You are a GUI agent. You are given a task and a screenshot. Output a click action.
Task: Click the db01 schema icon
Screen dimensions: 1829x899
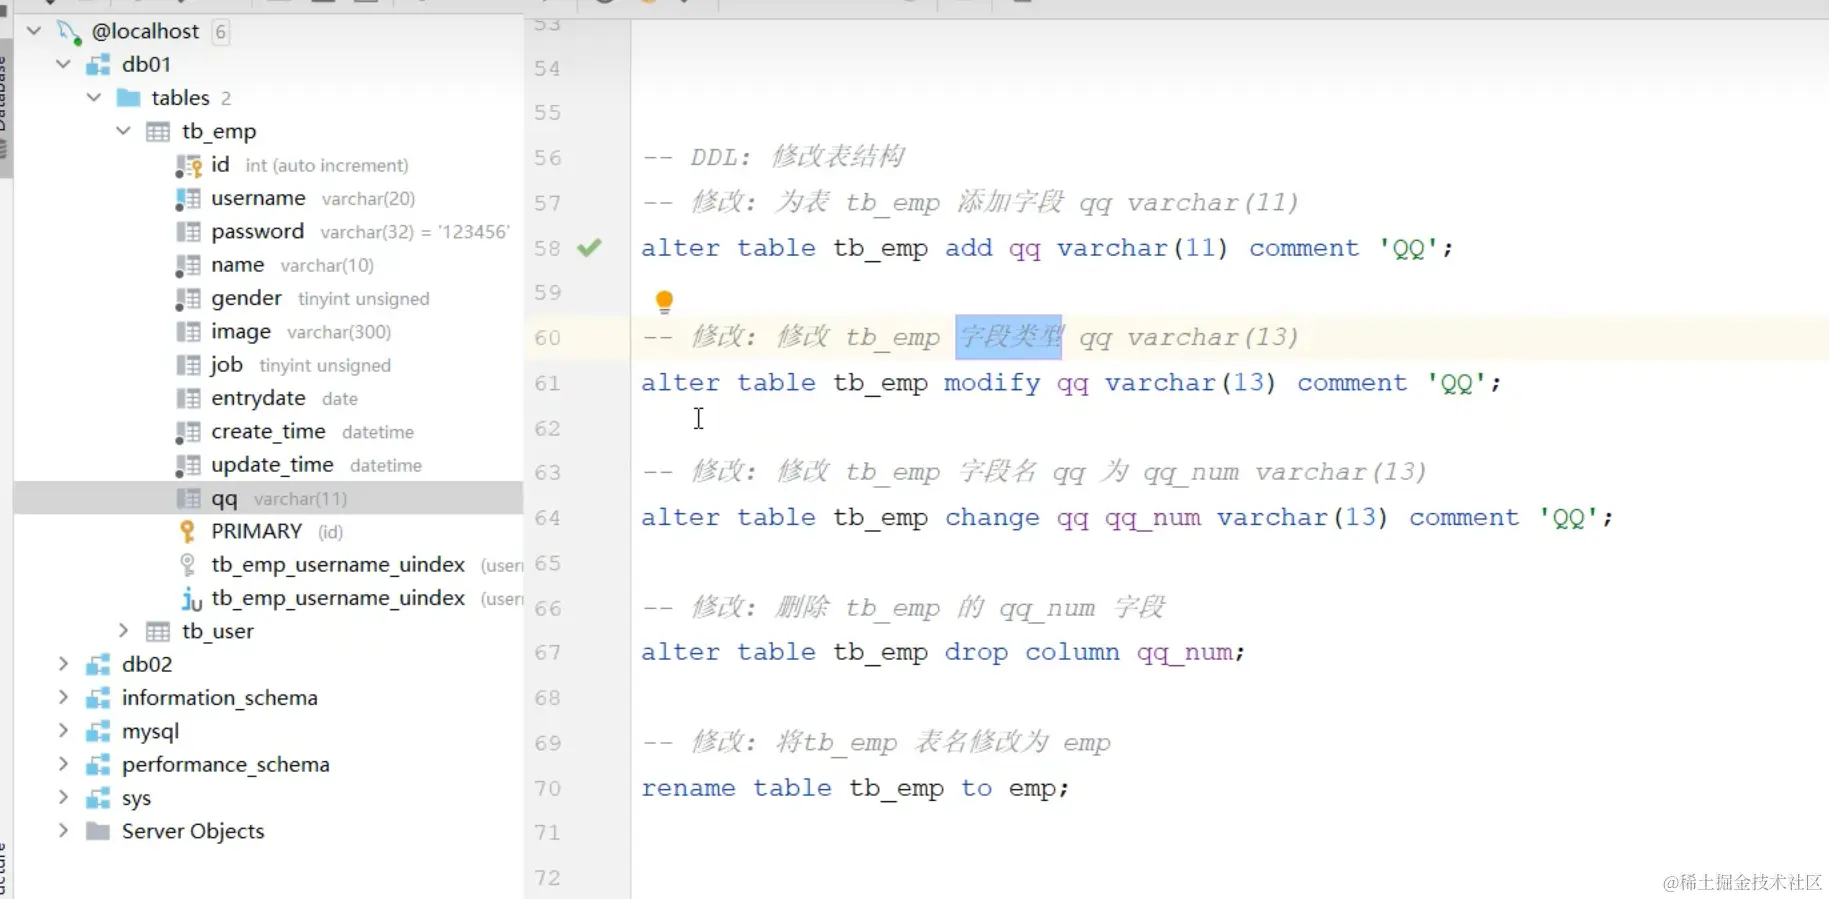98,65
